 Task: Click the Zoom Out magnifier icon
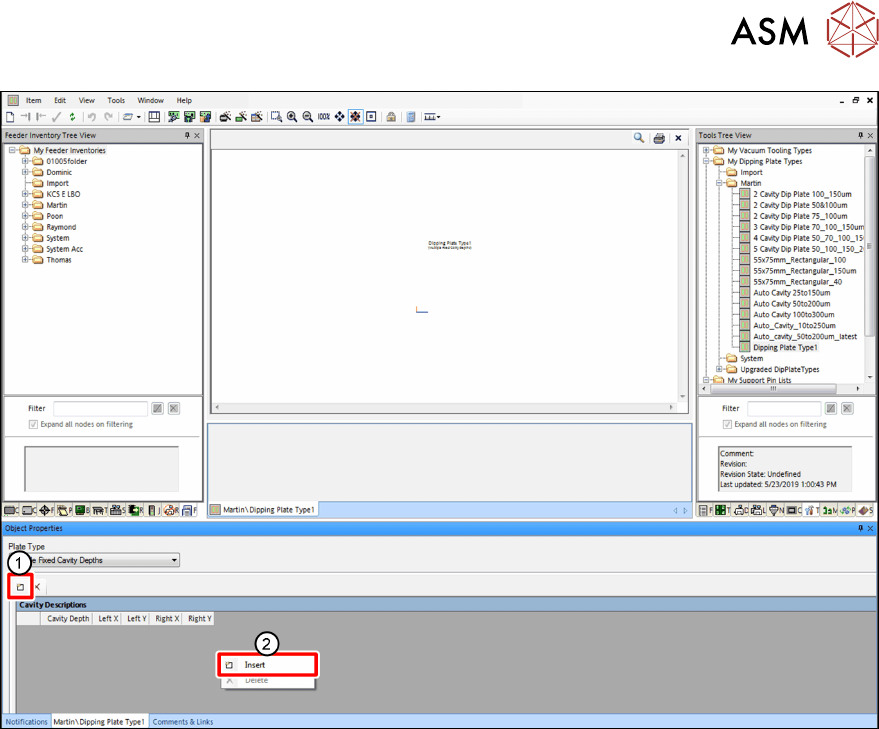[308, 117]
